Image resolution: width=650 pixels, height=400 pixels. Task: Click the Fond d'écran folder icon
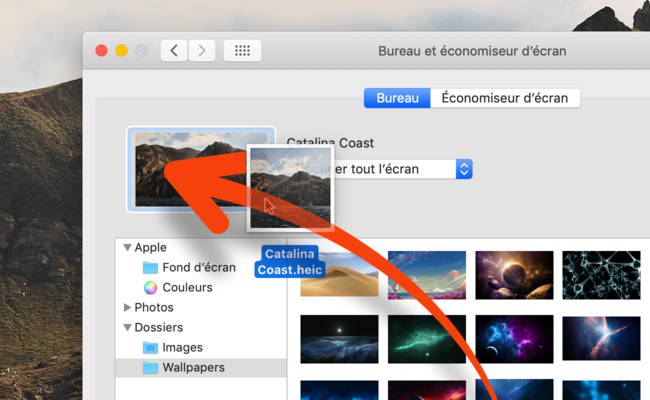(150, 268)
